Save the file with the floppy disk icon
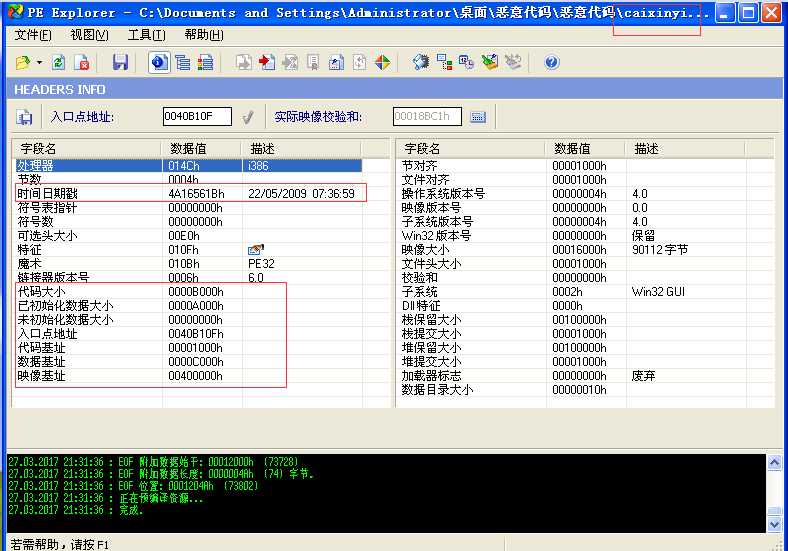The width and height of the screenshot is (788, 551). (120, 62)
